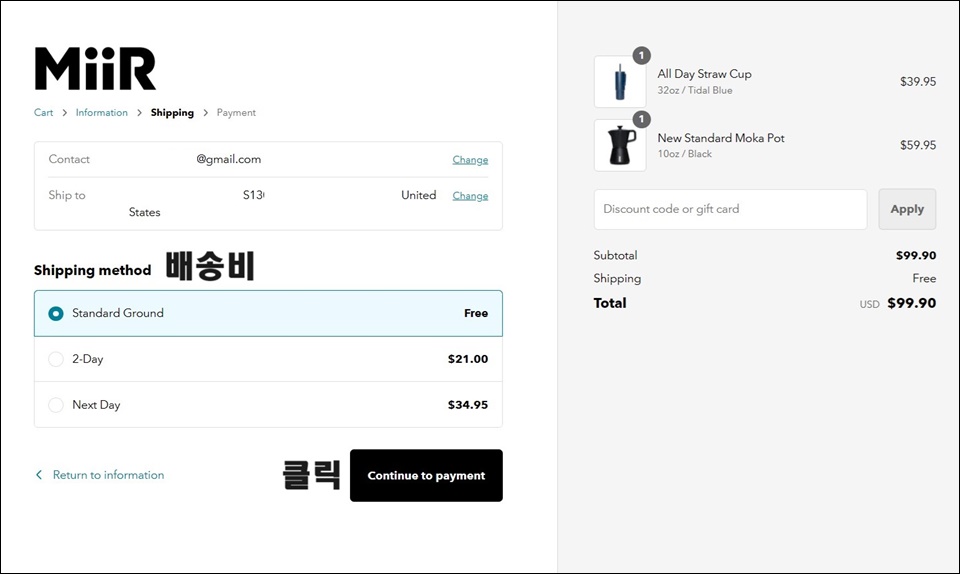Click New Standard Moka Pot thumbnail

(620, 145)
